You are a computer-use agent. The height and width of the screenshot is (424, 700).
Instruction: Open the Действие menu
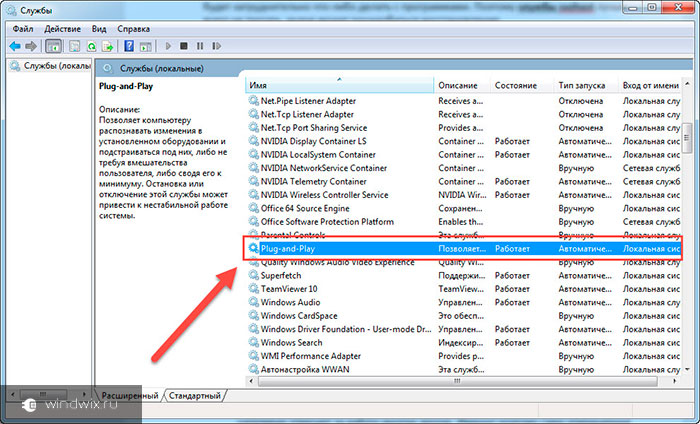point(63,29)
